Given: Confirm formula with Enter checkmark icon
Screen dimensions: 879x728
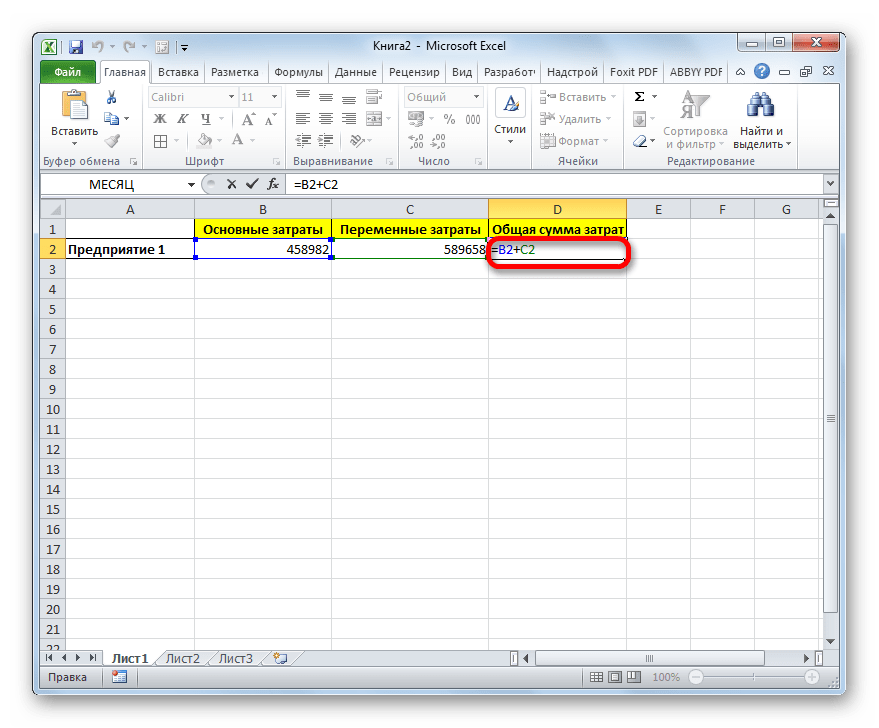Looking at the screenshot, I should point(251,185).
